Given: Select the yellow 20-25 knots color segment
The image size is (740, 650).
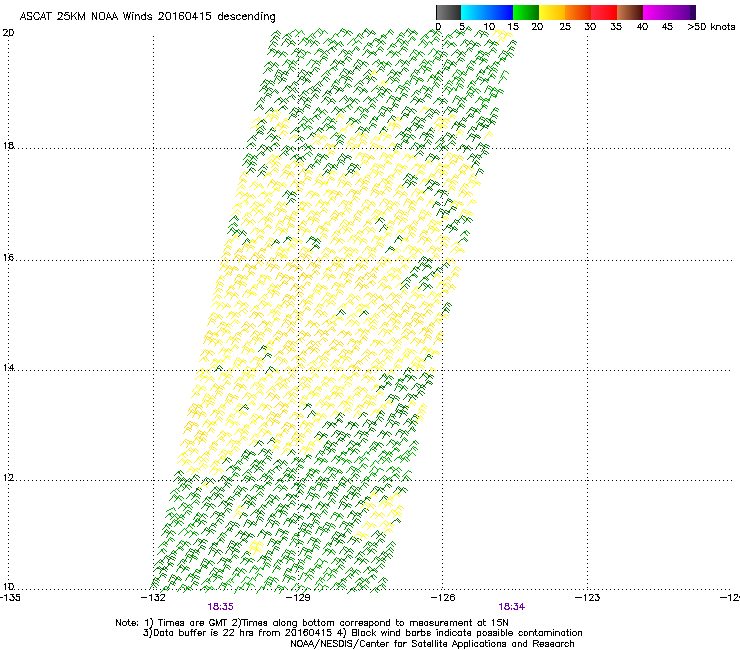Looking at the screenshot, I should point(552,12).
